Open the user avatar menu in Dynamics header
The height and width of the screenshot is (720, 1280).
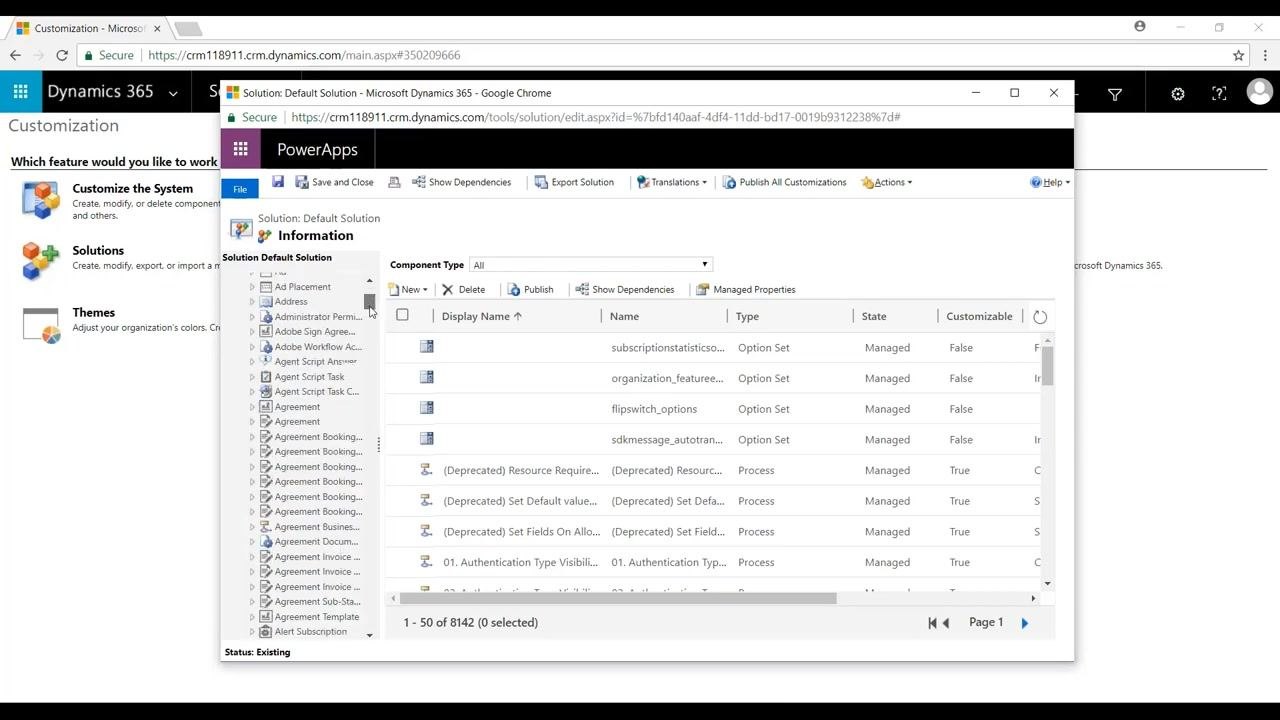point(1259,92)
